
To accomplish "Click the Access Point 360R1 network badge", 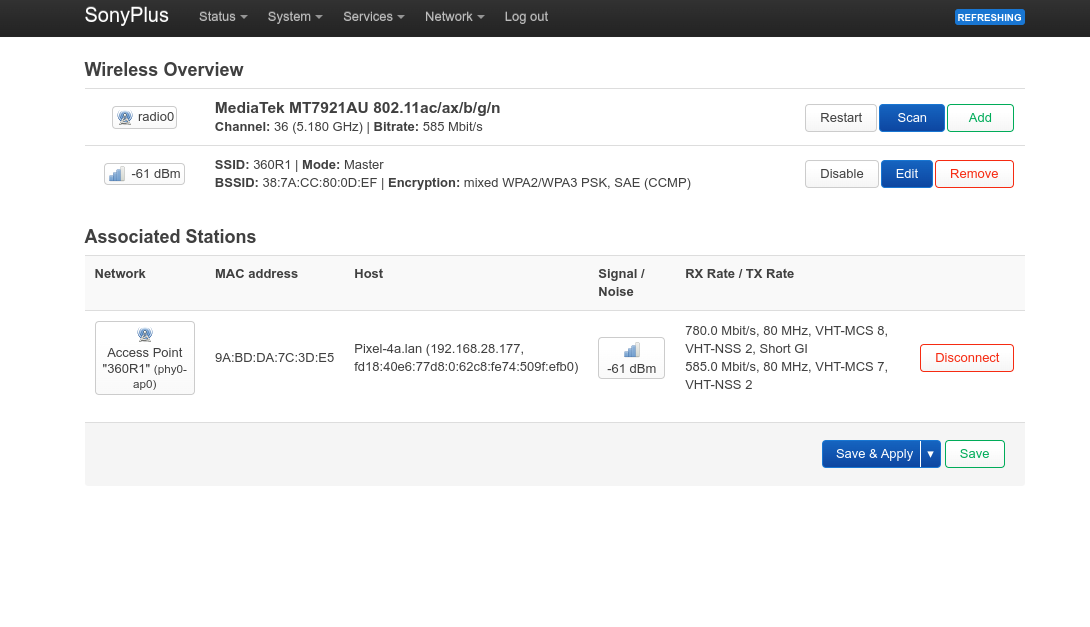I will tap(145, 358).
